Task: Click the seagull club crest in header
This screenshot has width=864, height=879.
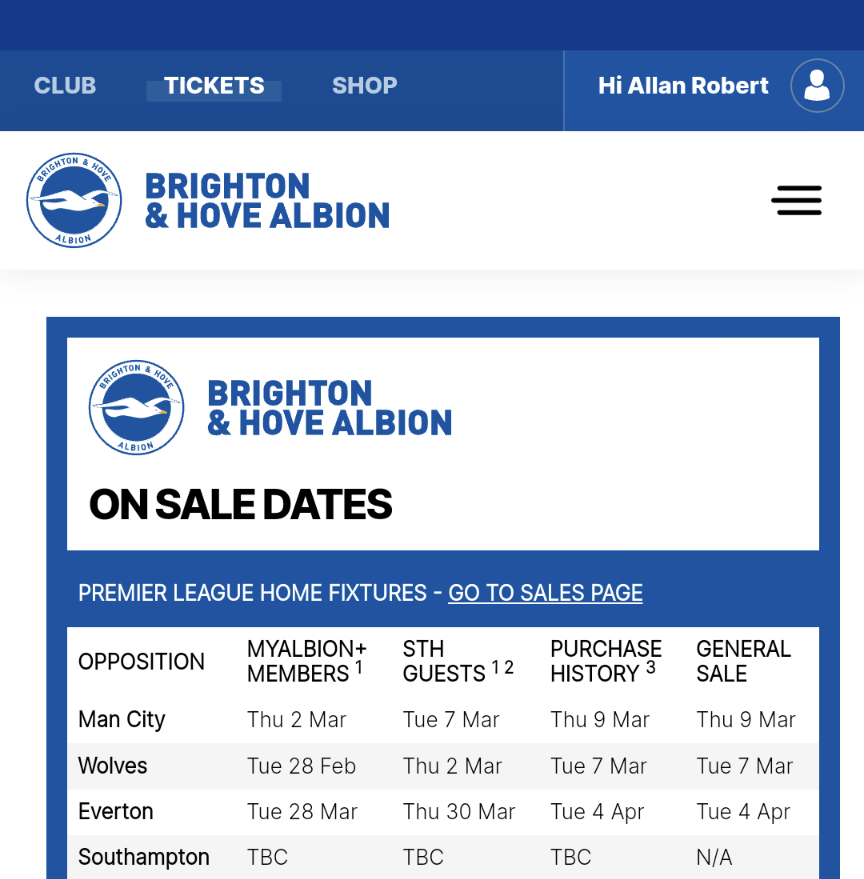Action: point(73,200)
